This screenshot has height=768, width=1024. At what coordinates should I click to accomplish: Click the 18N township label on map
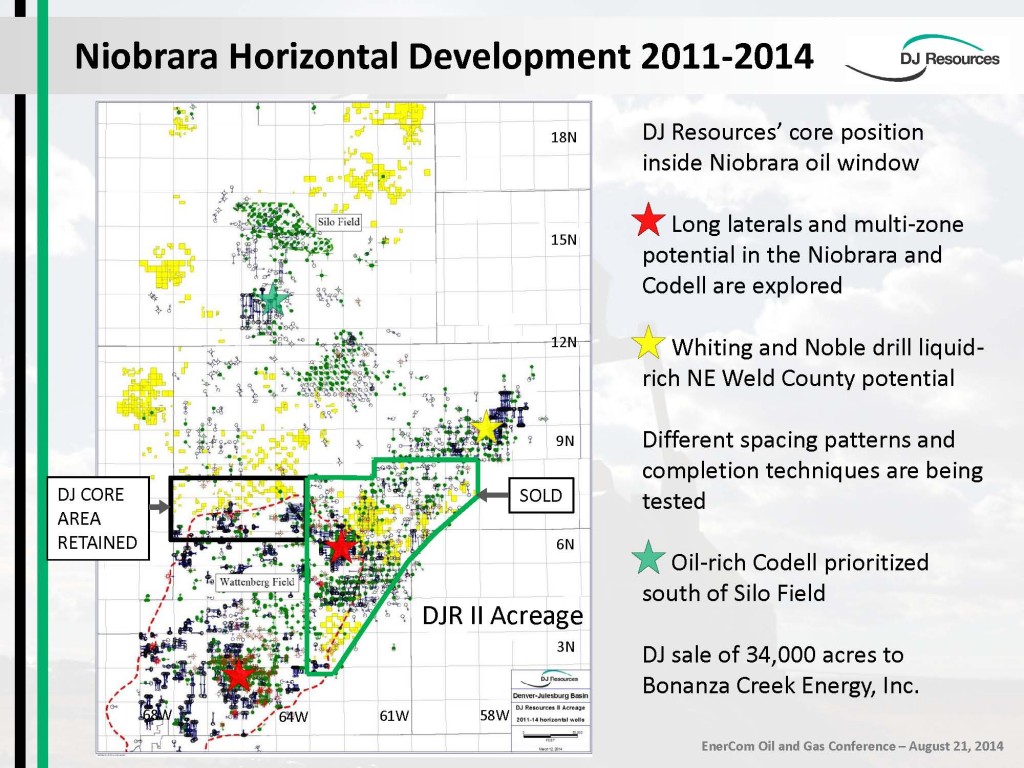pyautogui.click(x=564, y=137)
